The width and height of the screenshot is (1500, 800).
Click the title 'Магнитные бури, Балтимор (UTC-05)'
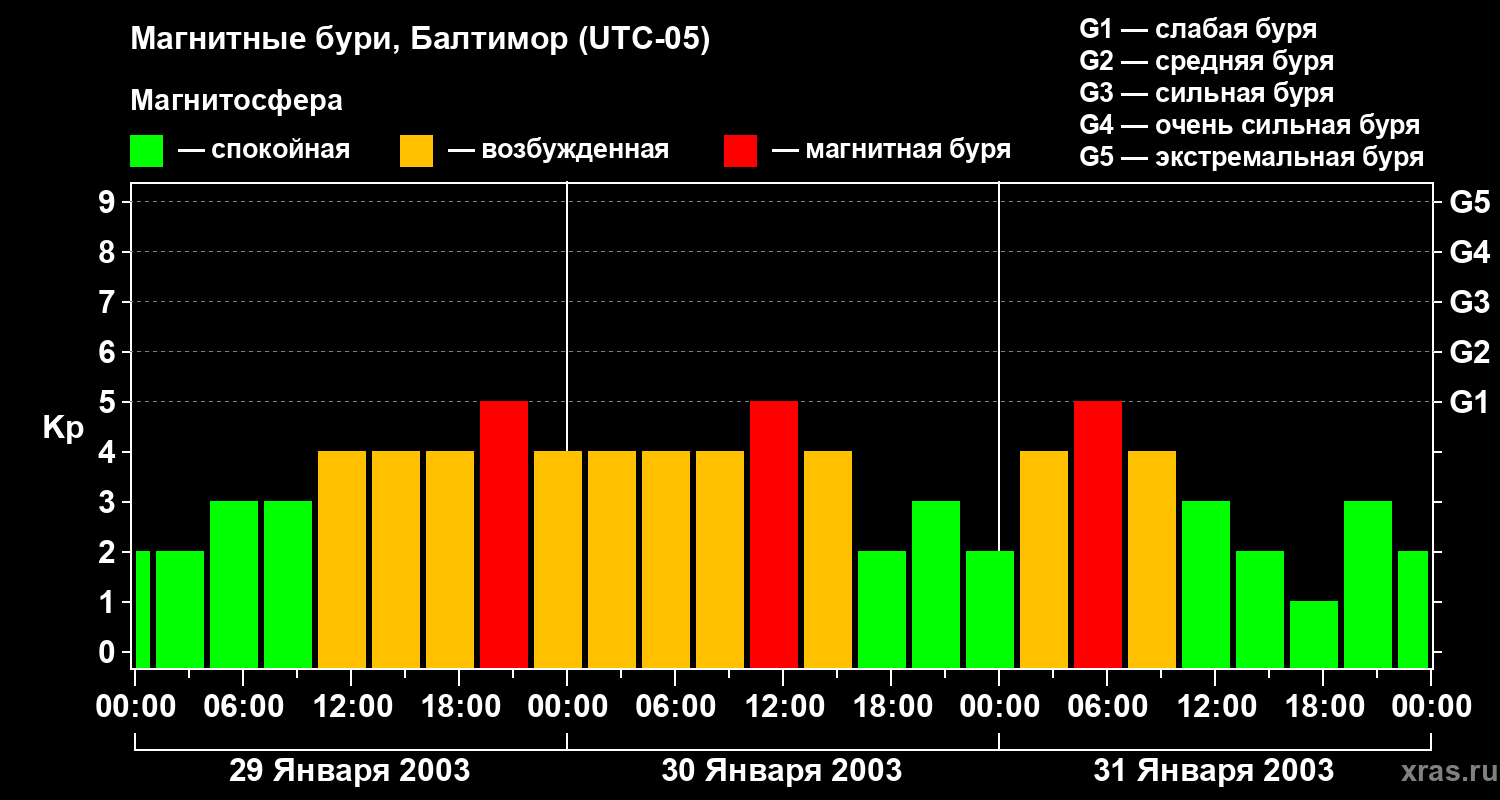420,40
